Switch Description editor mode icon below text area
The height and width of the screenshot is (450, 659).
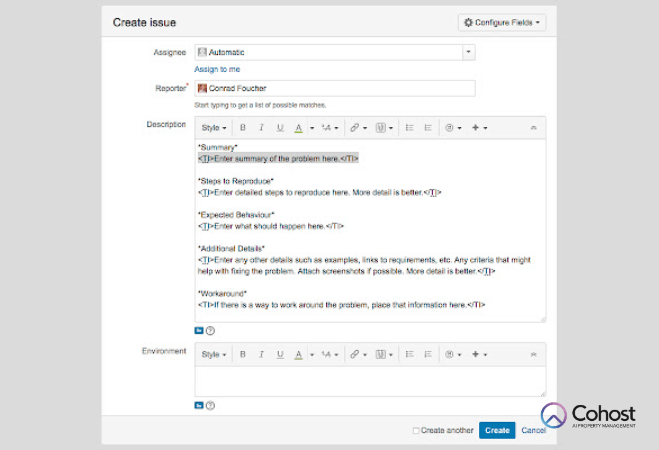(x=199, y=331)
